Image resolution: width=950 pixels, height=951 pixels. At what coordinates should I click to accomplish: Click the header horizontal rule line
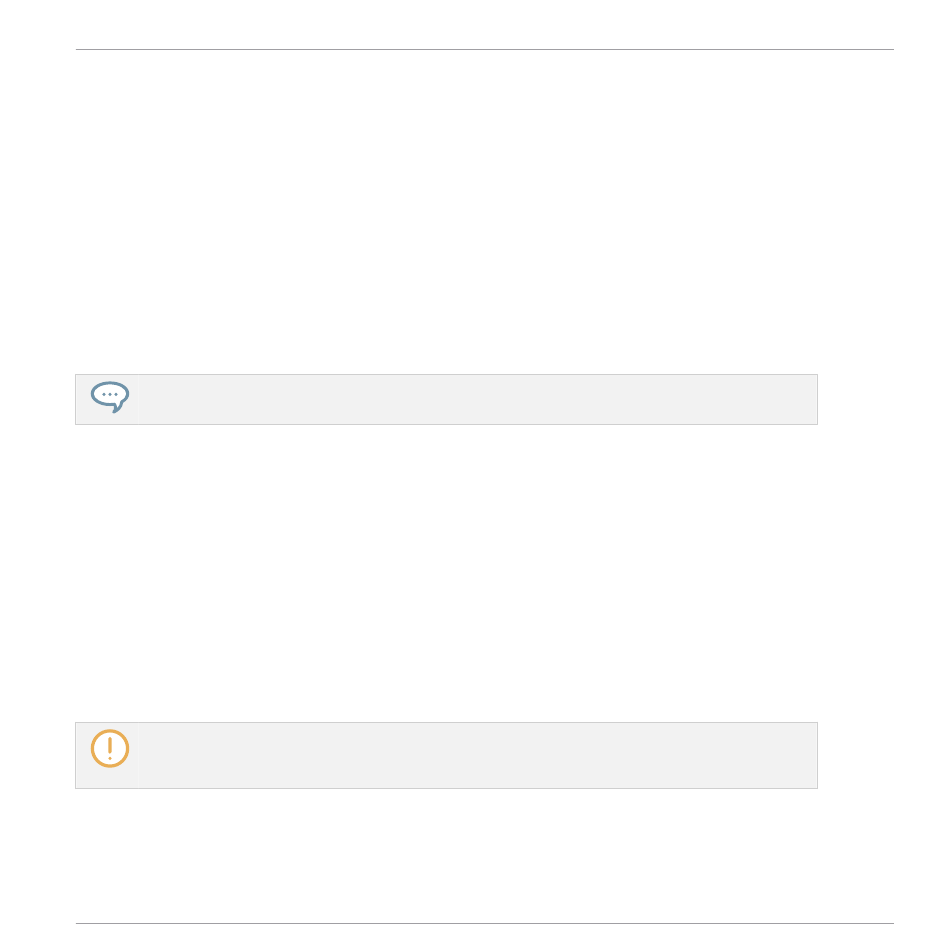[485, 50]
